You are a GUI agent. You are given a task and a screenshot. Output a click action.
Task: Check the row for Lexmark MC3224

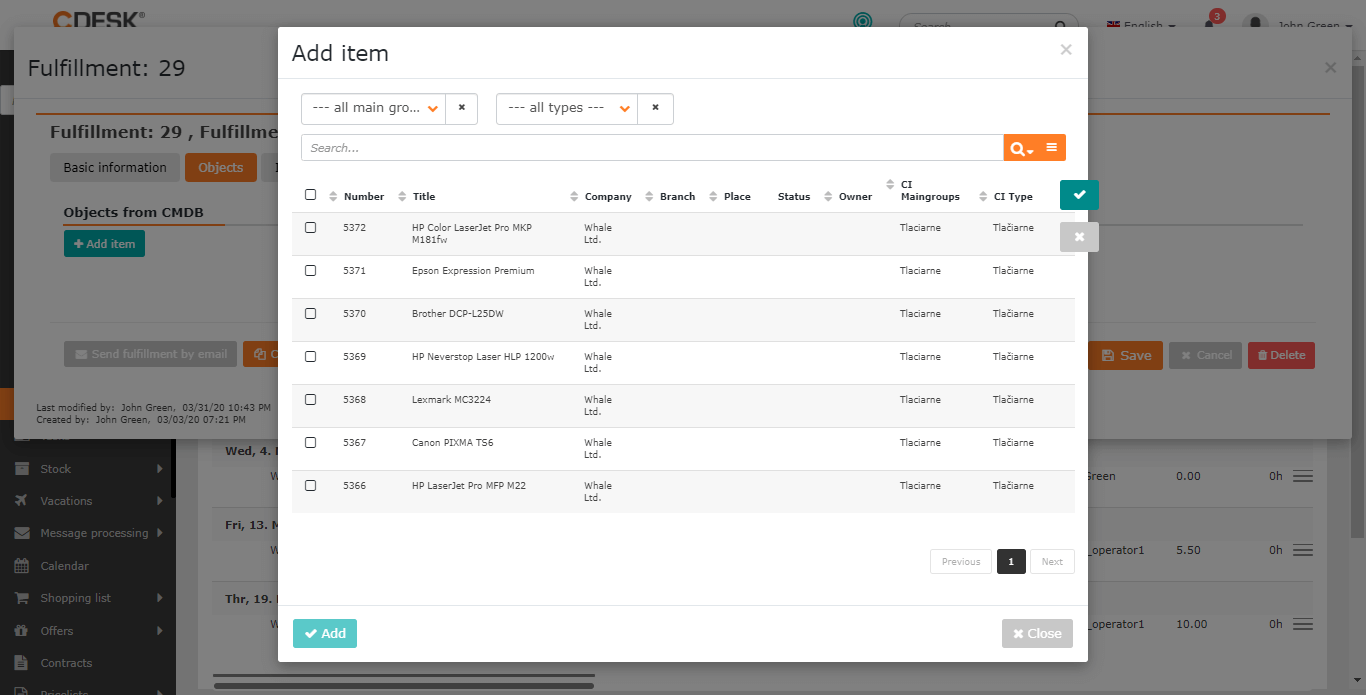coord(310,400)
